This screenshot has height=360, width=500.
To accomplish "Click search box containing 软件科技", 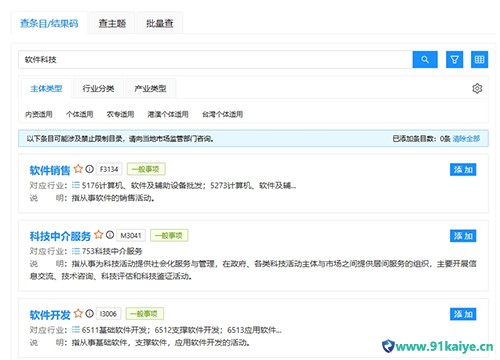I will pos(215,60).
